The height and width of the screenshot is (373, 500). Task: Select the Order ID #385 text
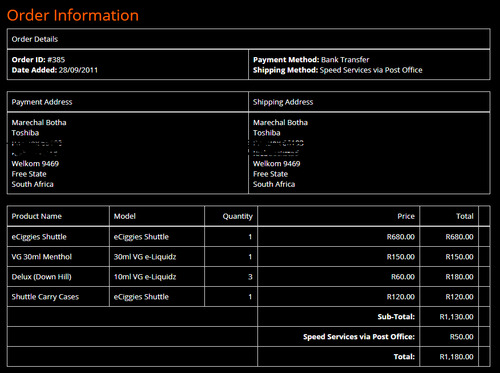tap(38, 60)
